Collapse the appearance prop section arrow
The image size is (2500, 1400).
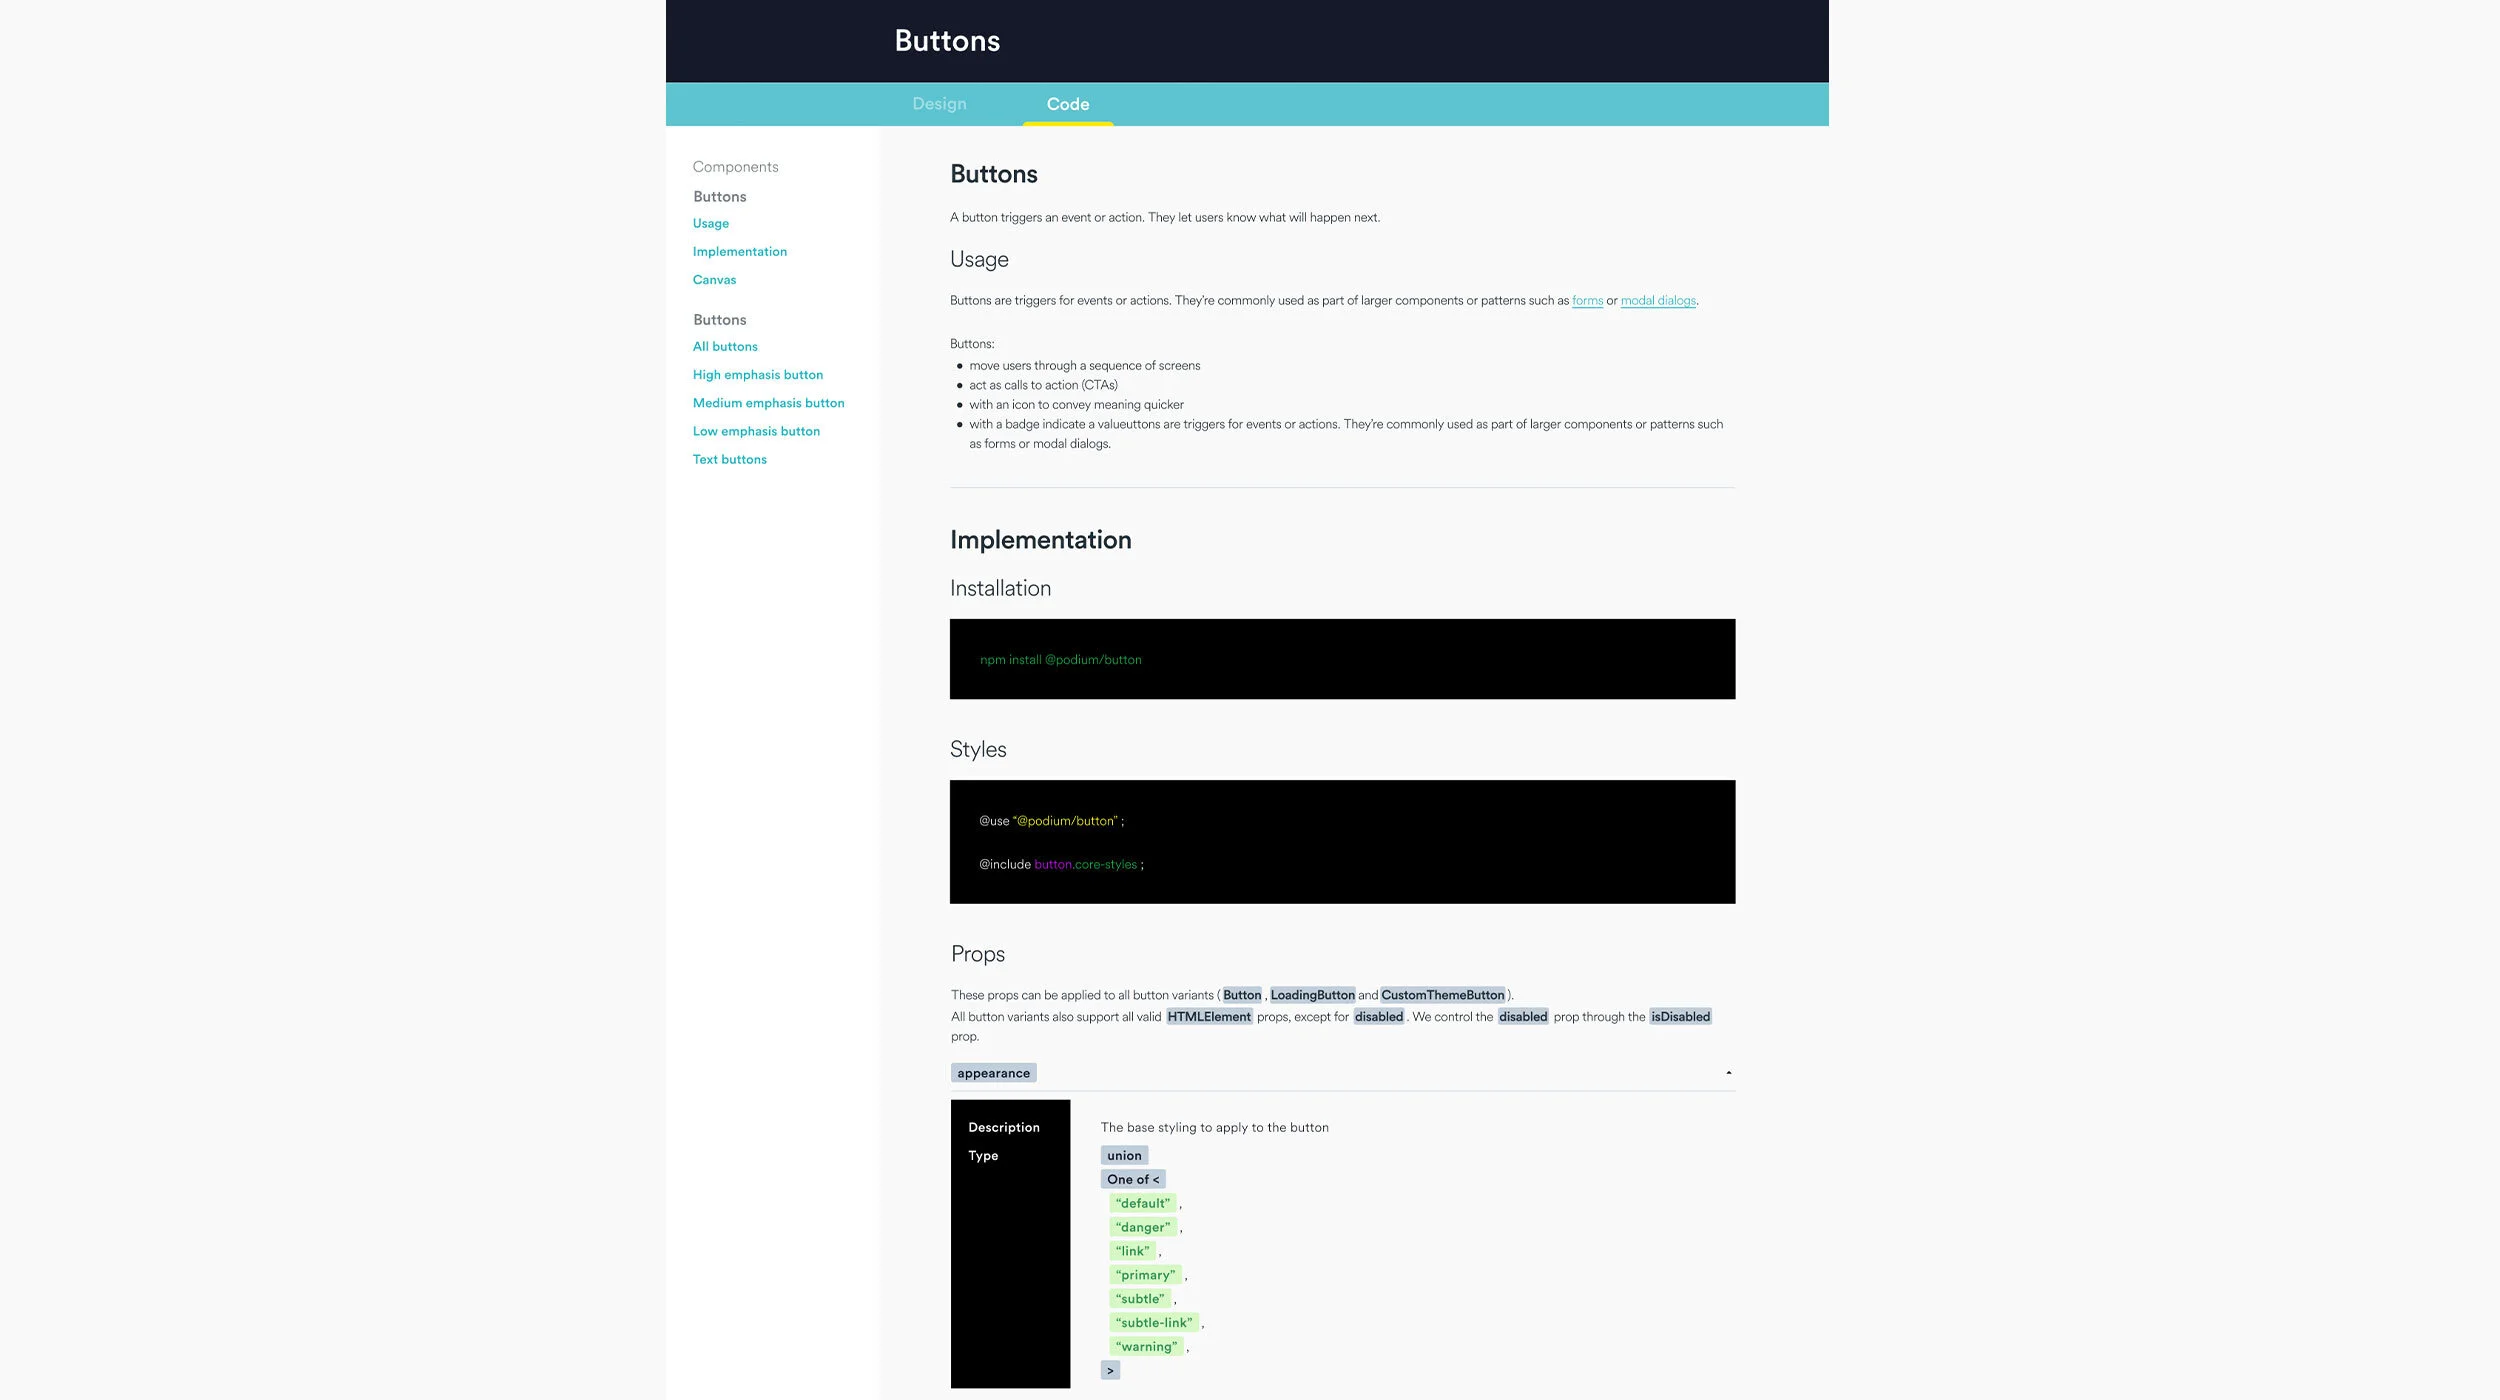click(x=1728, y=1073)
